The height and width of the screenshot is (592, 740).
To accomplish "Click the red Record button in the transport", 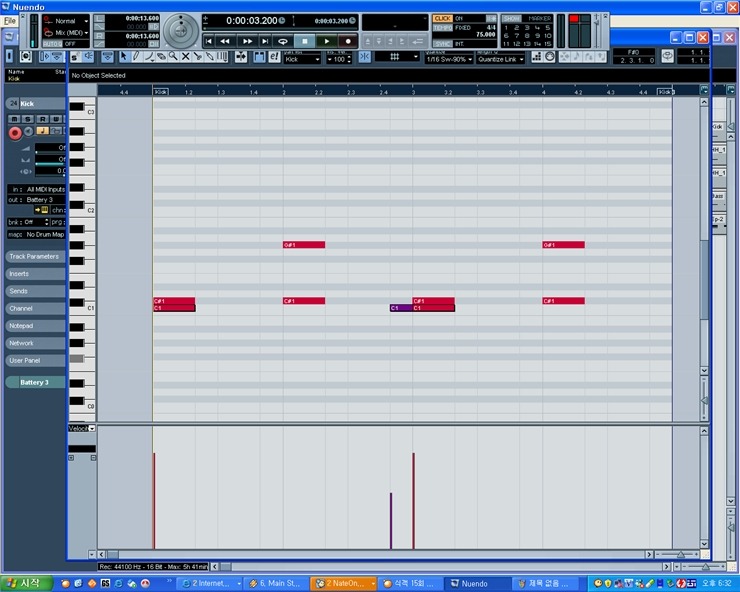I will pos(348,41).
